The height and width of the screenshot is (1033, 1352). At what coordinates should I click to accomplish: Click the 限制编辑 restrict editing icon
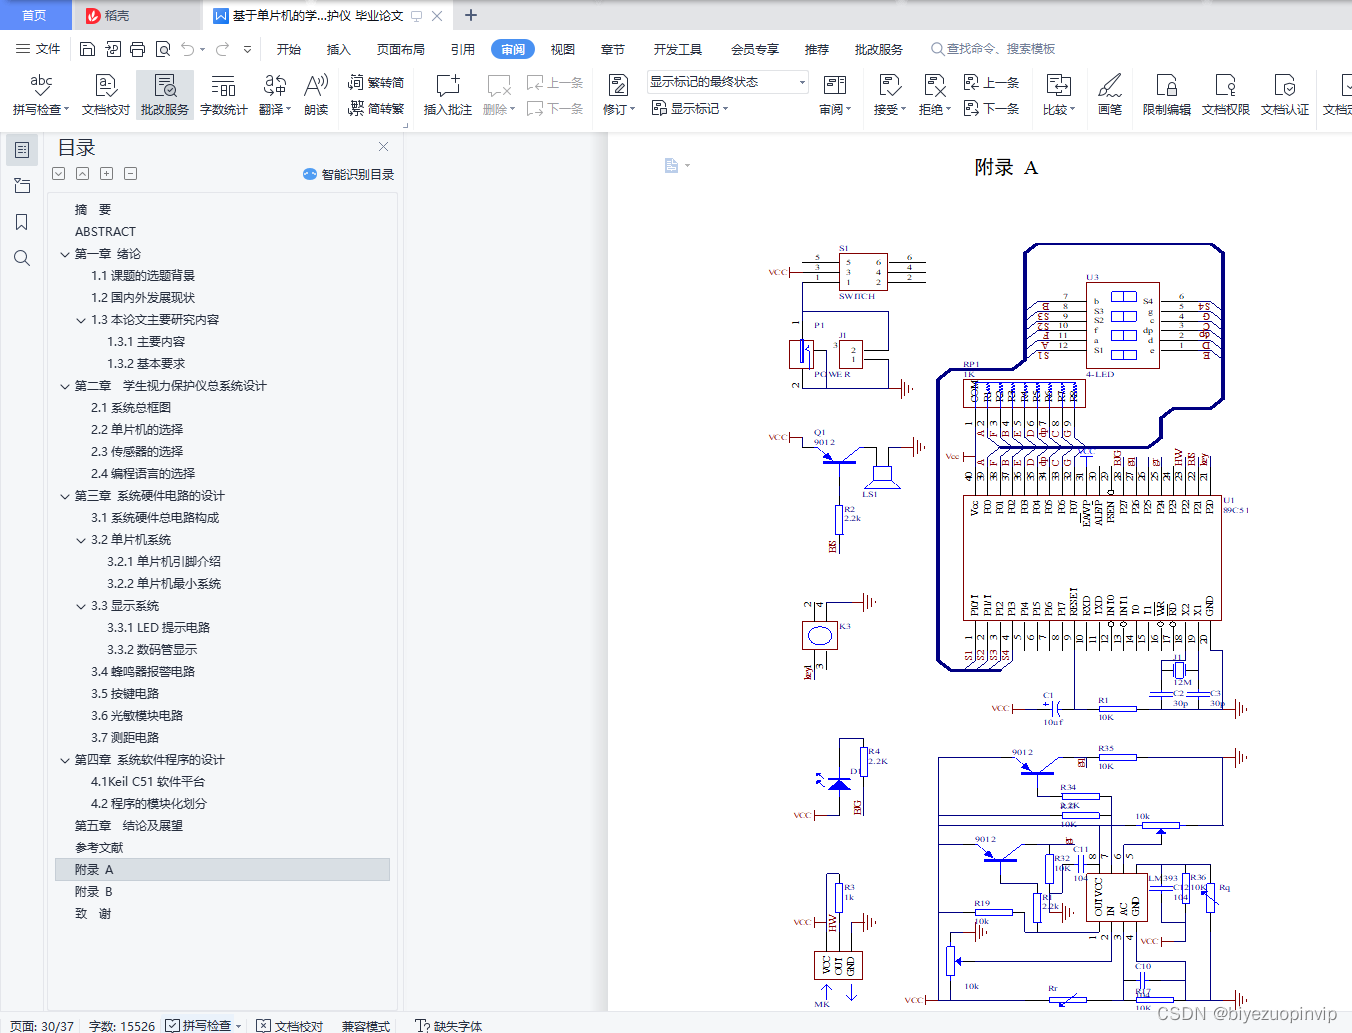click(x=1166, y=95)
